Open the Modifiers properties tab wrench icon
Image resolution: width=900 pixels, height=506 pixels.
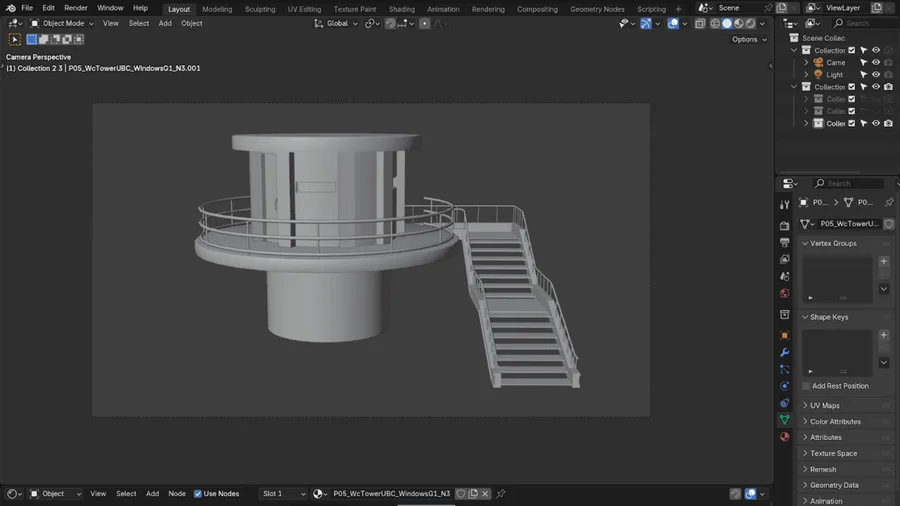[785, 352]
